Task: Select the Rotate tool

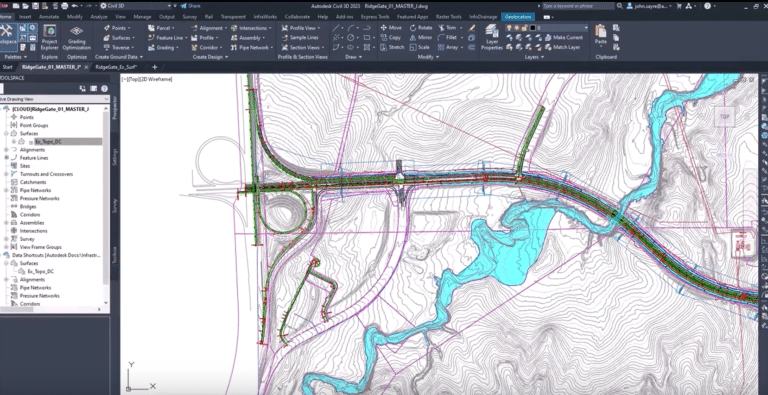Action: [x=421, y=28]
